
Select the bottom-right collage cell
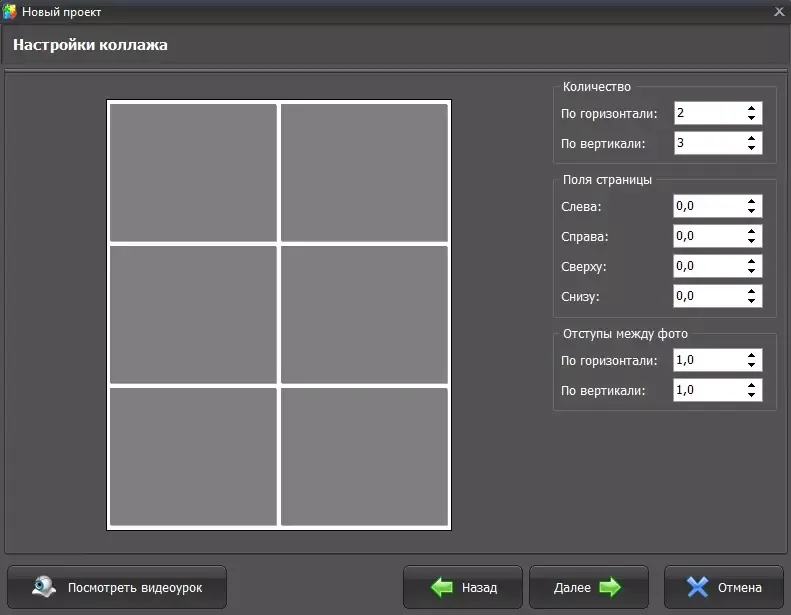(x=364, y=457)
